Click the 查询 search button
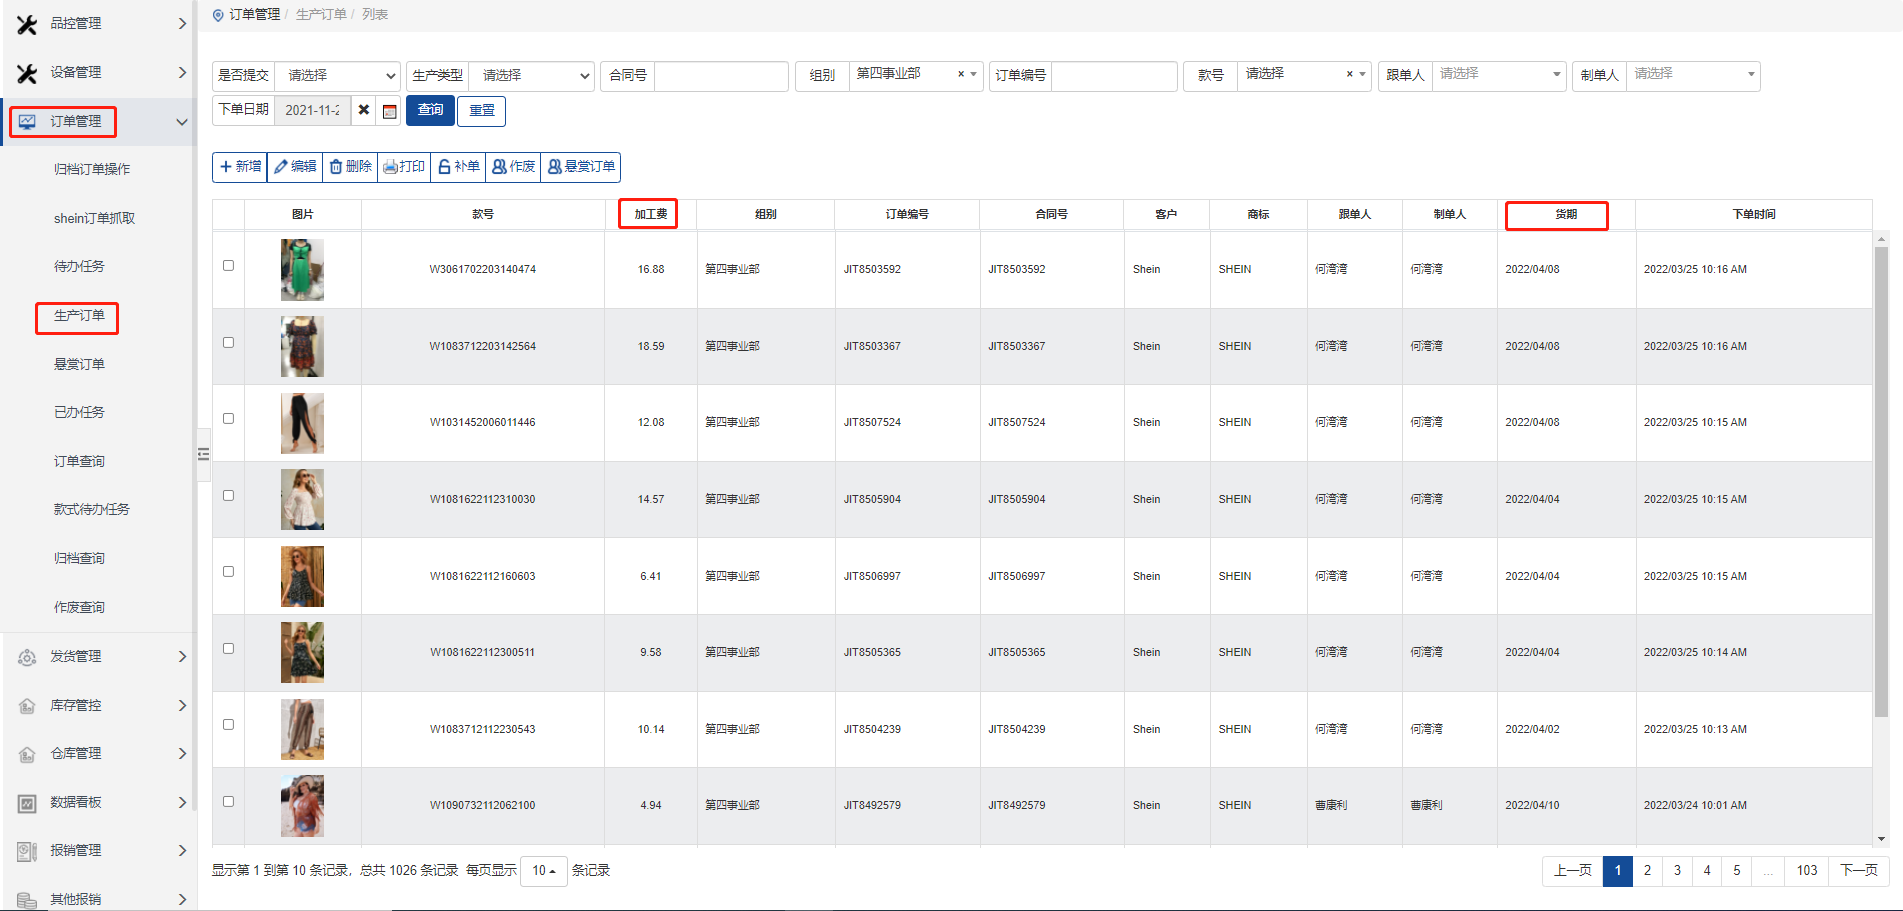This screenshot has height=911, width=1903. tap(430, 110)
